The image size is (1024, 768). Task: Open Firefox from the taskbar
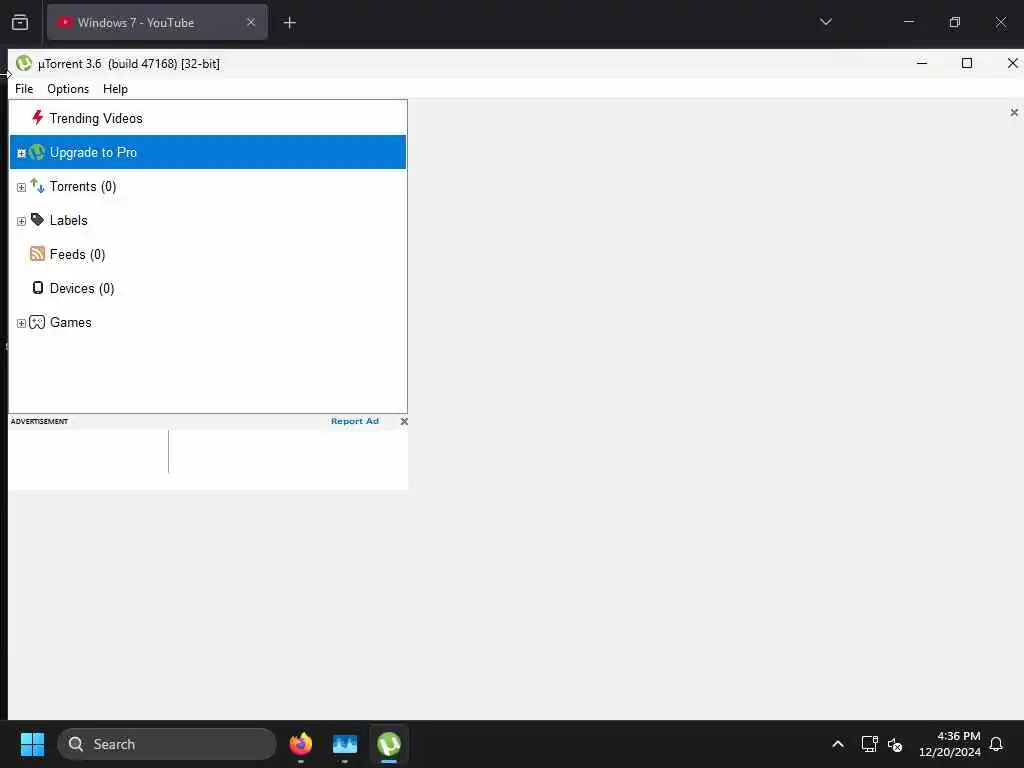pos(301,744)
